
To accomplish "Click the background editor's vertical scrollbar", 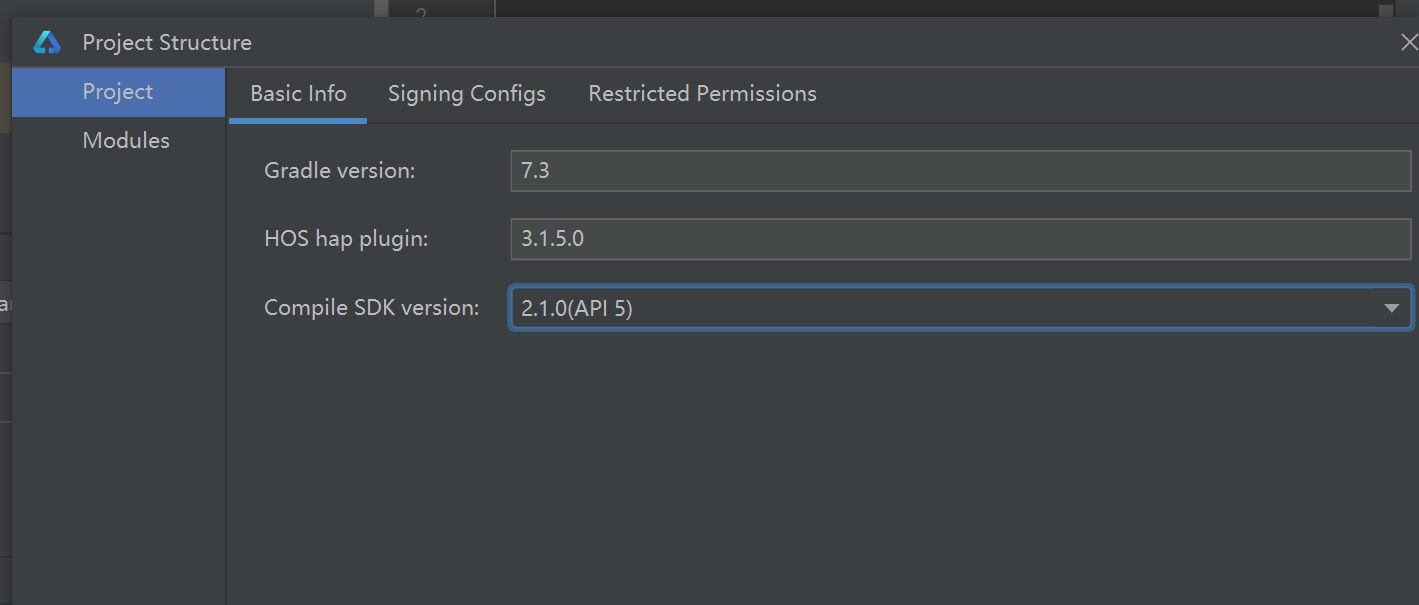I will 1385,10.
